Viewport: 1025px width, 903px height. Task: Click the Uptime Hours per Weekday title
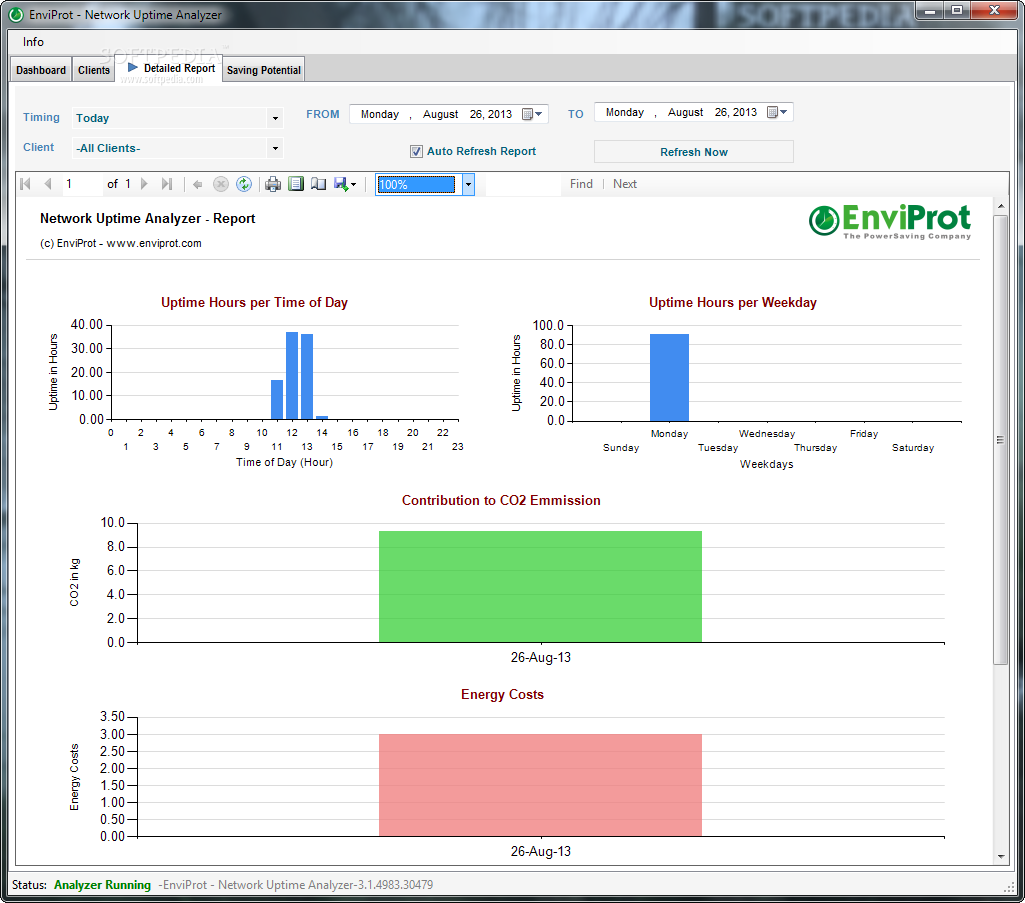tap(733, 303)
